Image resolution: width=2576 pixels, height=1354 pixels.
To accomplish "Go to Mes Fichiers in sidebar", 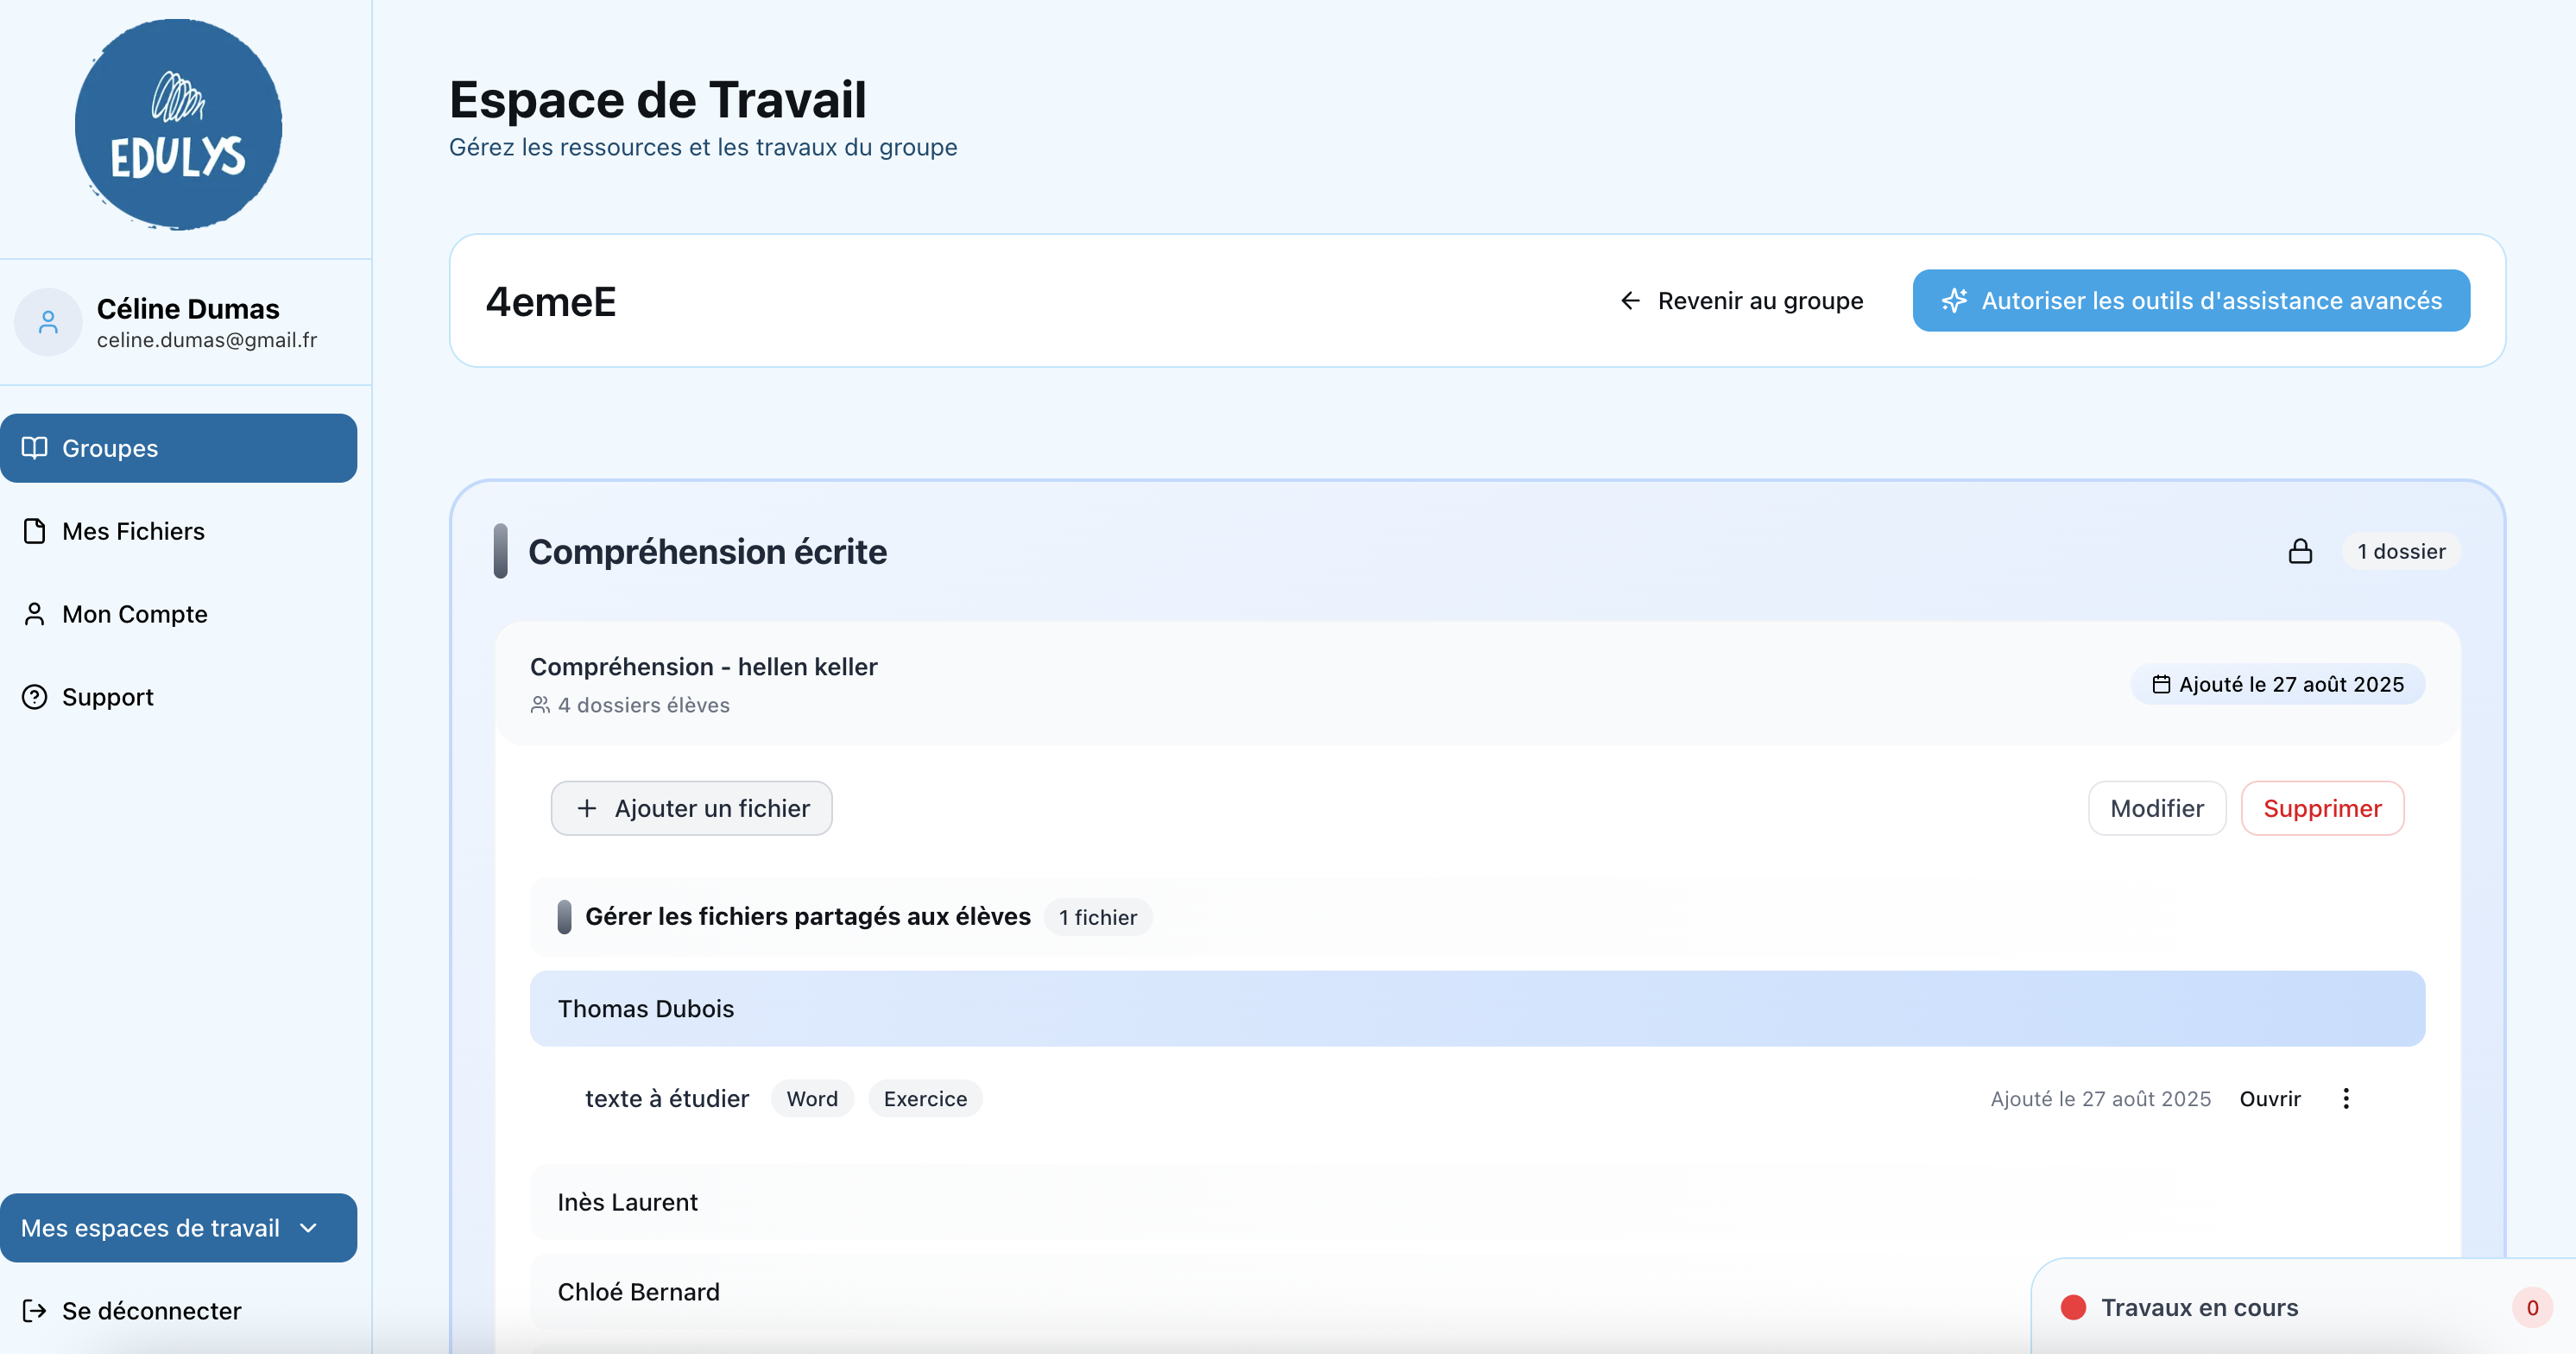I will (x=133, y=531).
